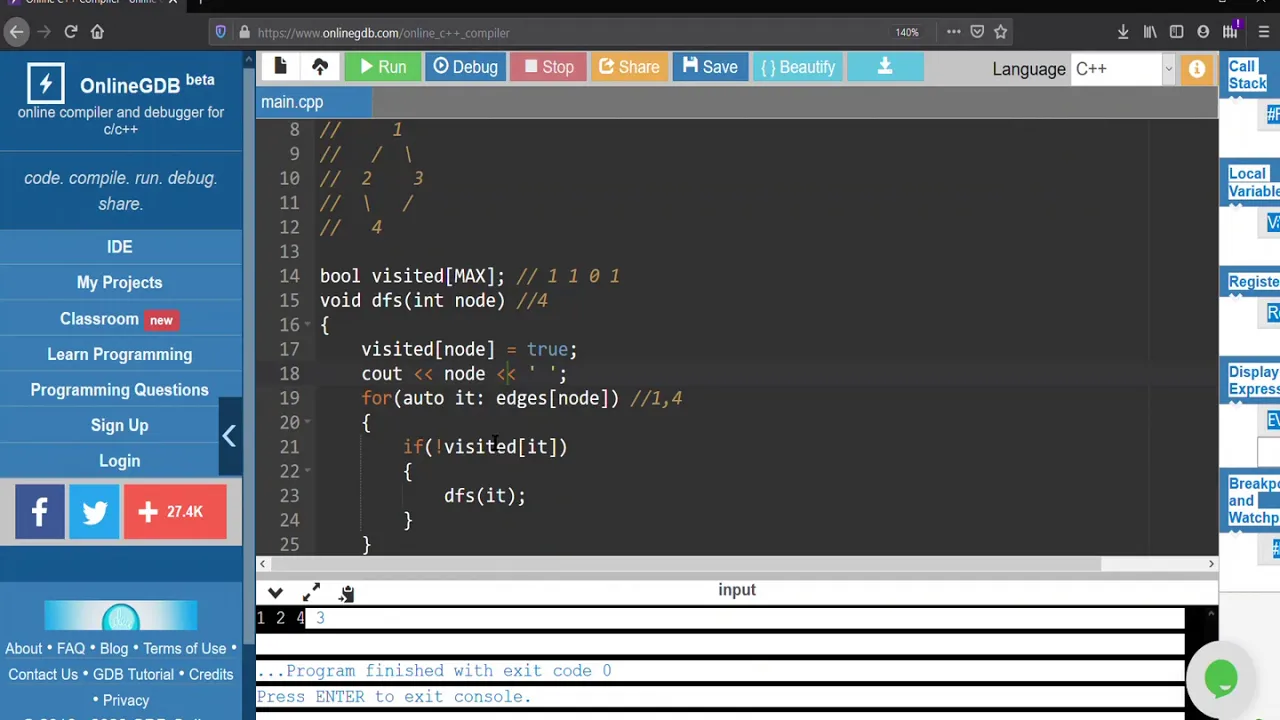This screenshot has height=720, width=1280.
Task: Open Contact Us footer link
Action: pyautogui.click(x=43, y=675)
